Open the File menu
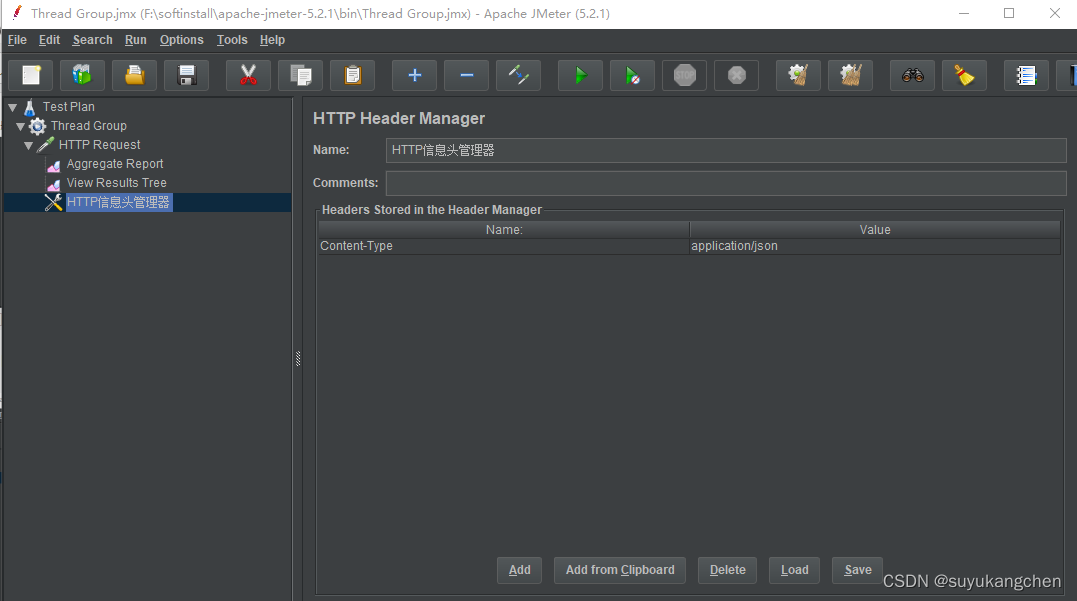1077x601 pixels. [x=17, y=40]
